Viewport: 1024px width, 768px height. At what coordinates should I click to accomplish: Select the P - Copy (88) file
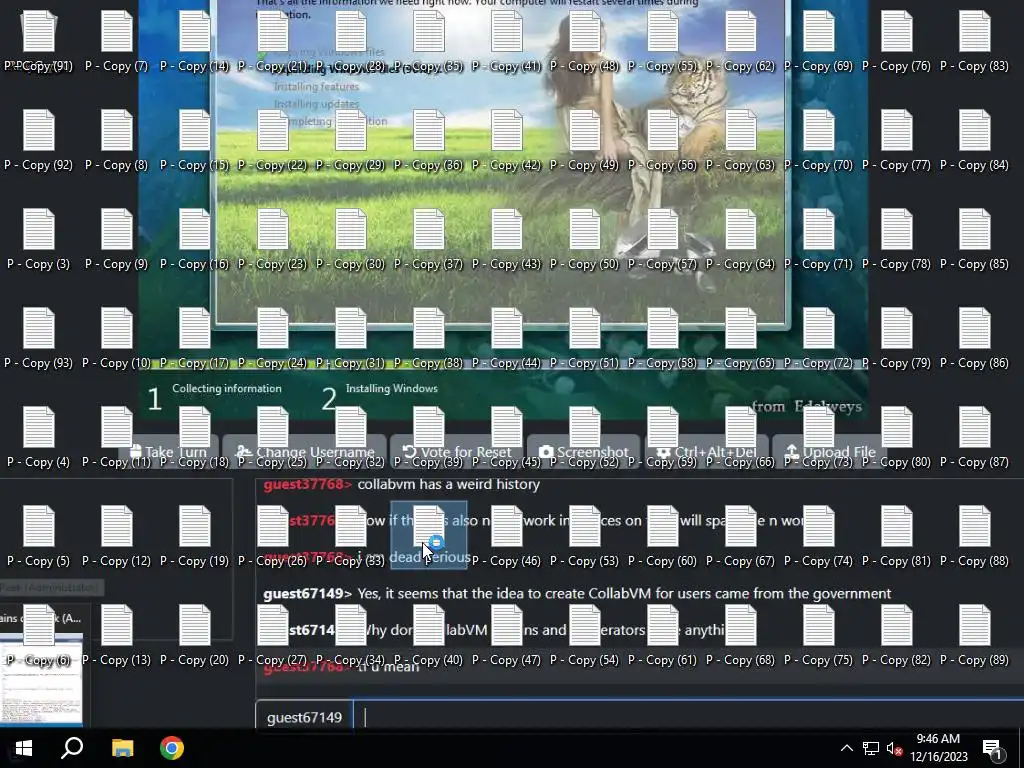click(x=974, y=537)
